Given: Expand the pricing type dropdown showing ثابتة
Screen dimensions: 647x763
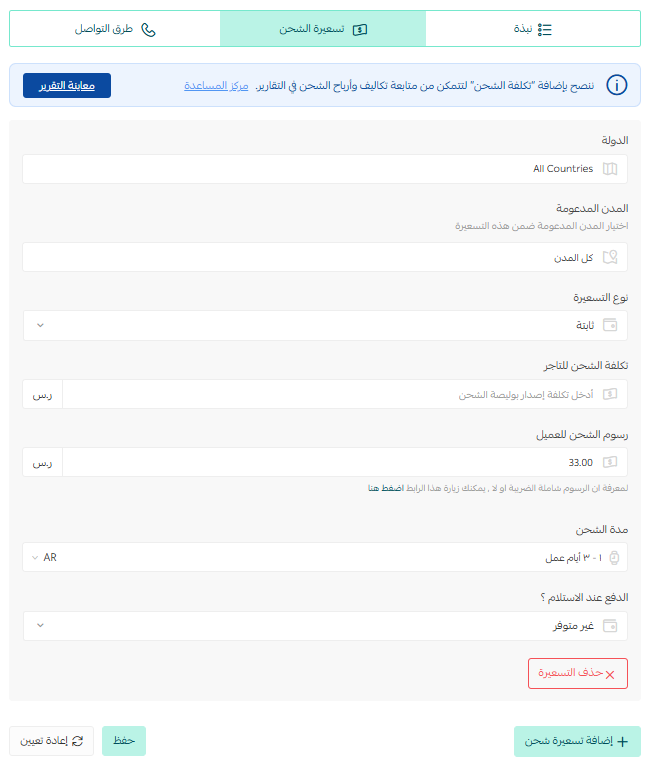Looking at the screenshot, I should [x=325, y=326].
